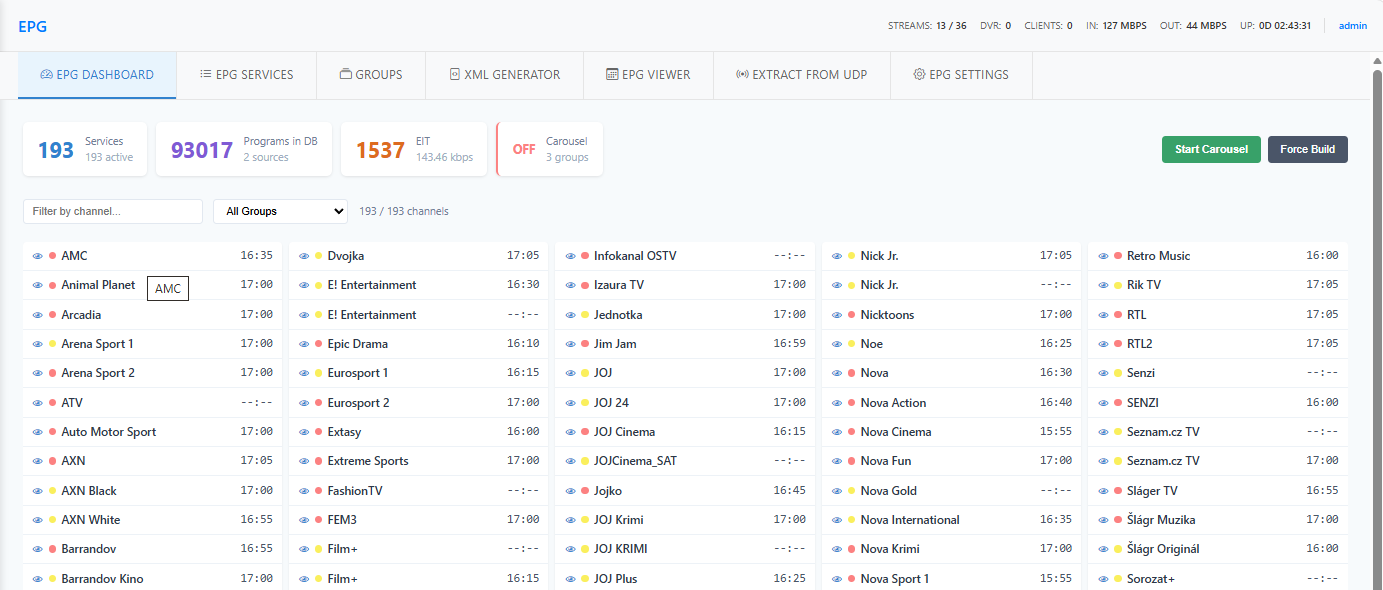Switch to the EPG Viewer tab
The width and height of the screenshot is (1383, 590).
point(648,75)
